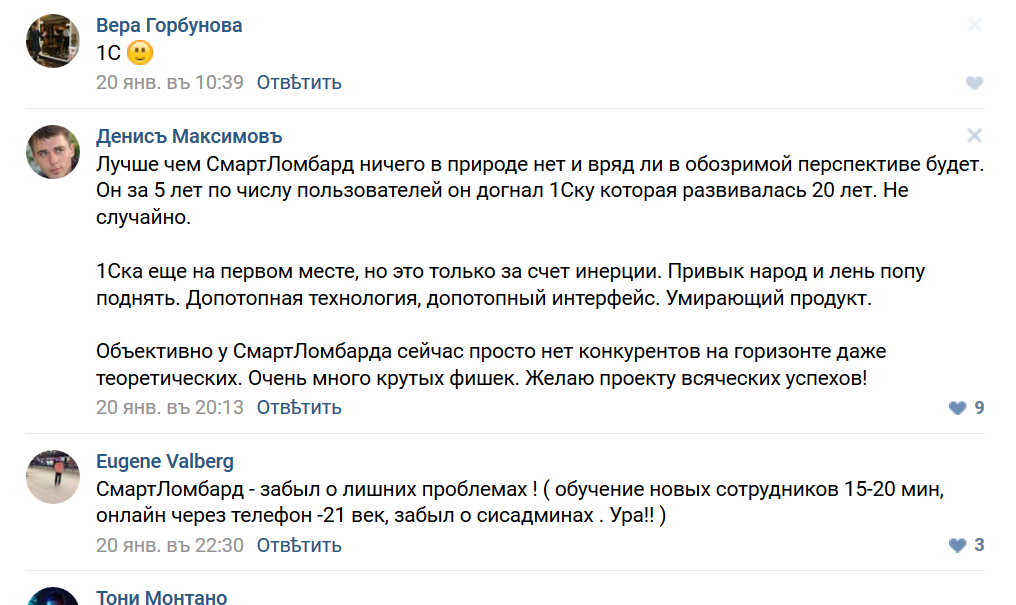1016x605 pixels.
Task: Reply to Eugene Valberg's comment
Action: tap(299, 546)
